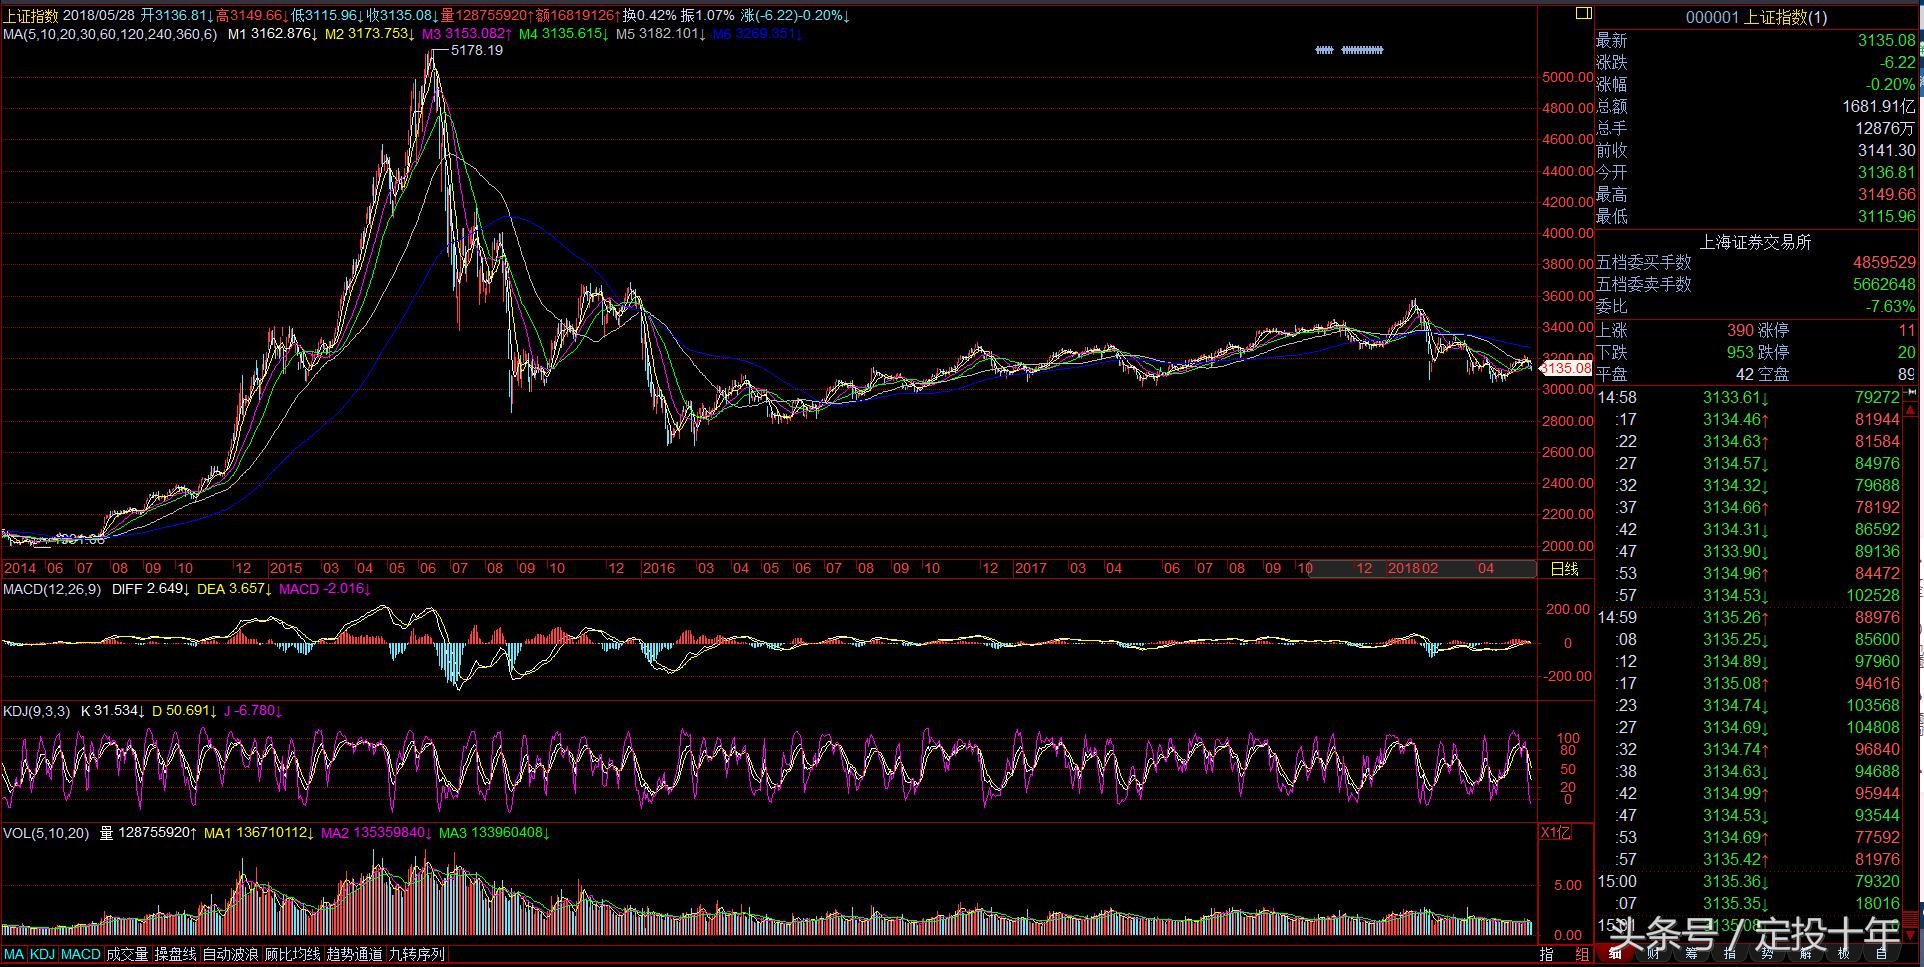Click the VOL(5,10,20) indicator label
Image resolution: width=1924 pixels, height=967 pixels.
tap(46, 833)
